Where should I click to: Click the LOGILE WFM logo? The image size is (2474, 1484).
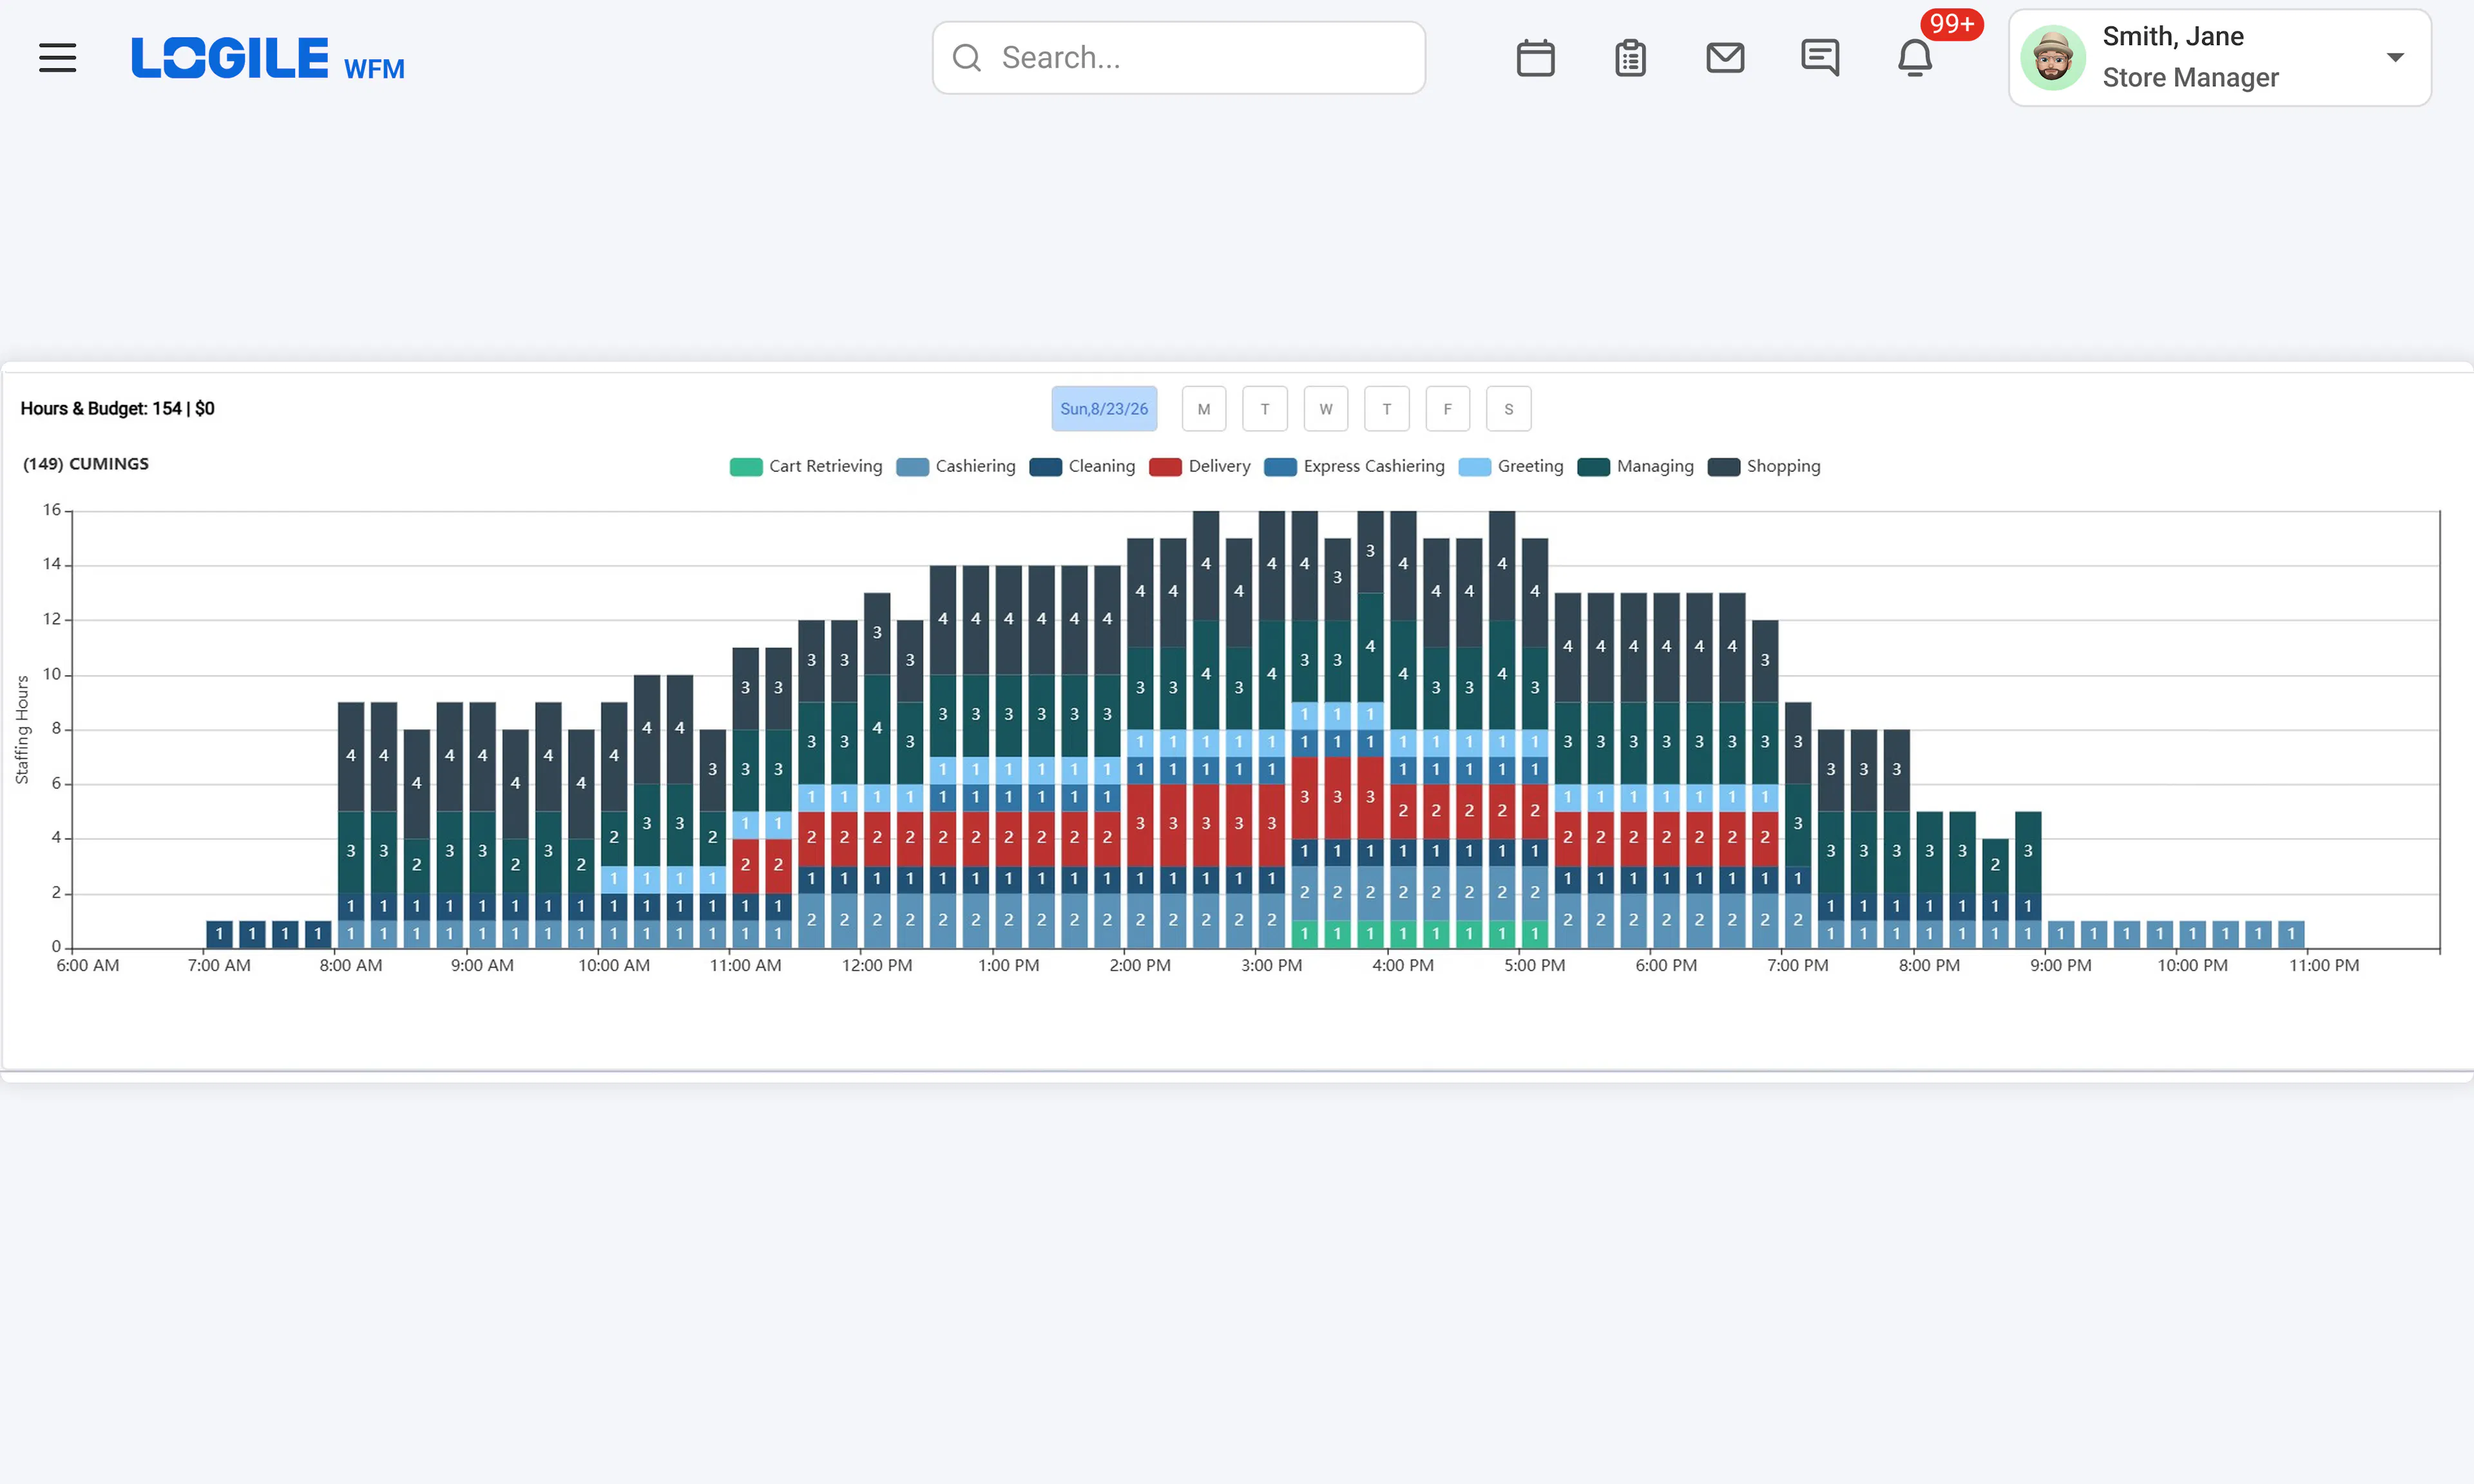point(268,58)
